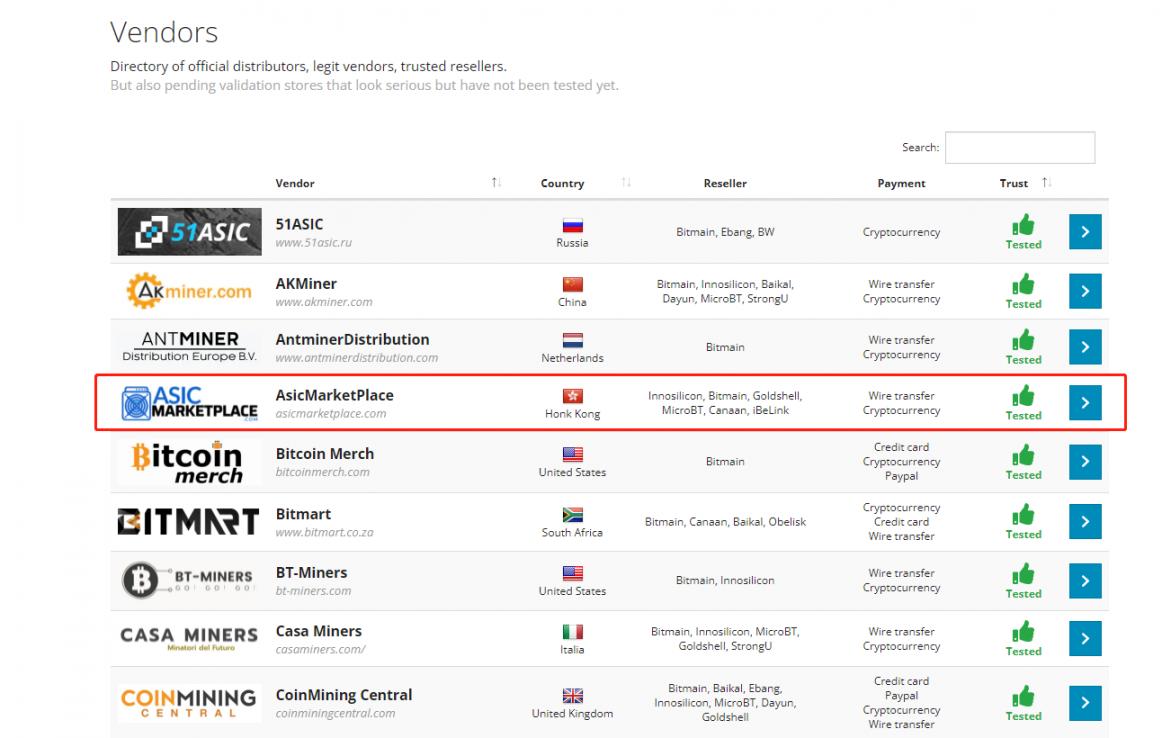Open AsicMarketPlace details with arrow button
The height and width of the screenshot is (738, 1162).
pos(1085,402)
